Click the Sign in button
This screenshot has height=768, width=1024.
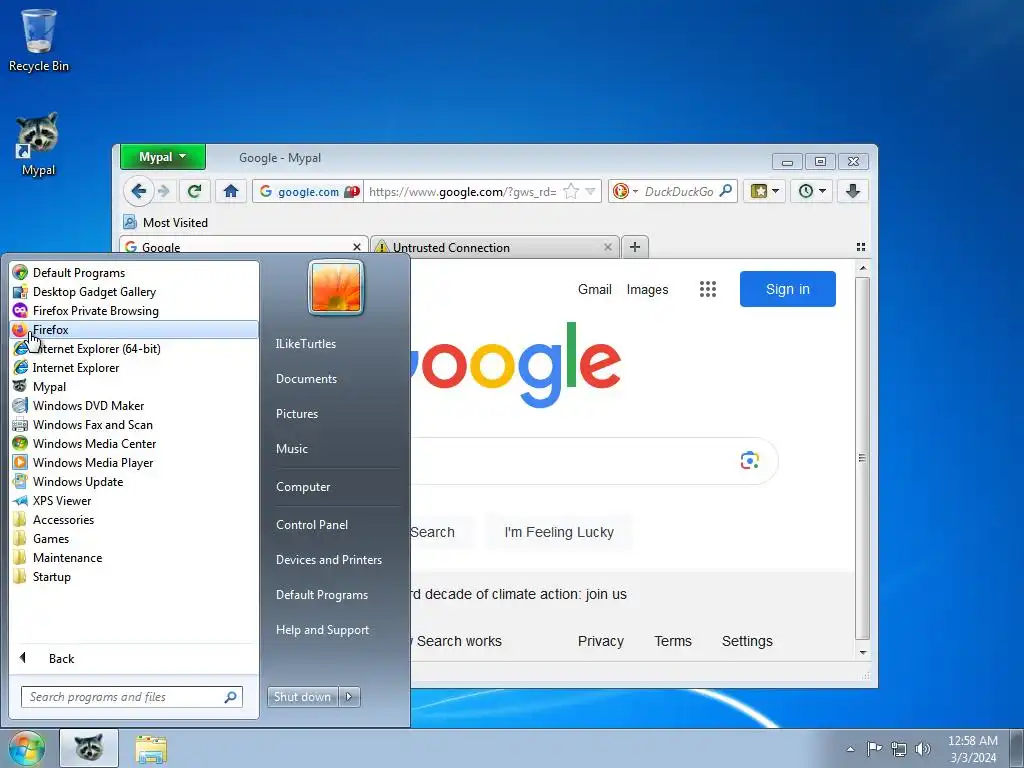788,289
